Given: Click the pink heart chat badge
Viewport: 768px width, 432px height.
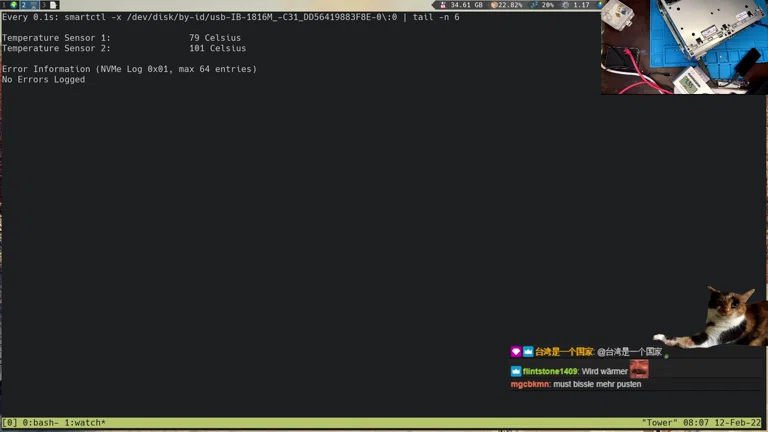Looking at the screenshot, I should (516, 352).
